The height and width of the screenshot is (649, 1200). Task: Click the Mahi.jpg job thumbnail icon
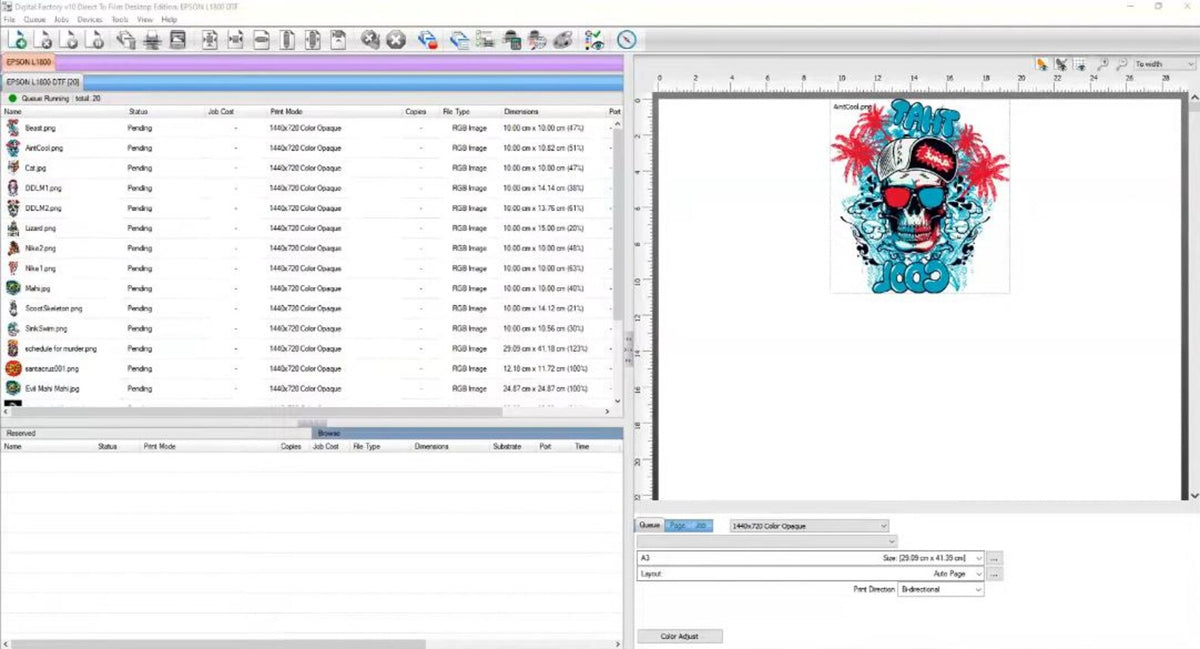point(13,288)
